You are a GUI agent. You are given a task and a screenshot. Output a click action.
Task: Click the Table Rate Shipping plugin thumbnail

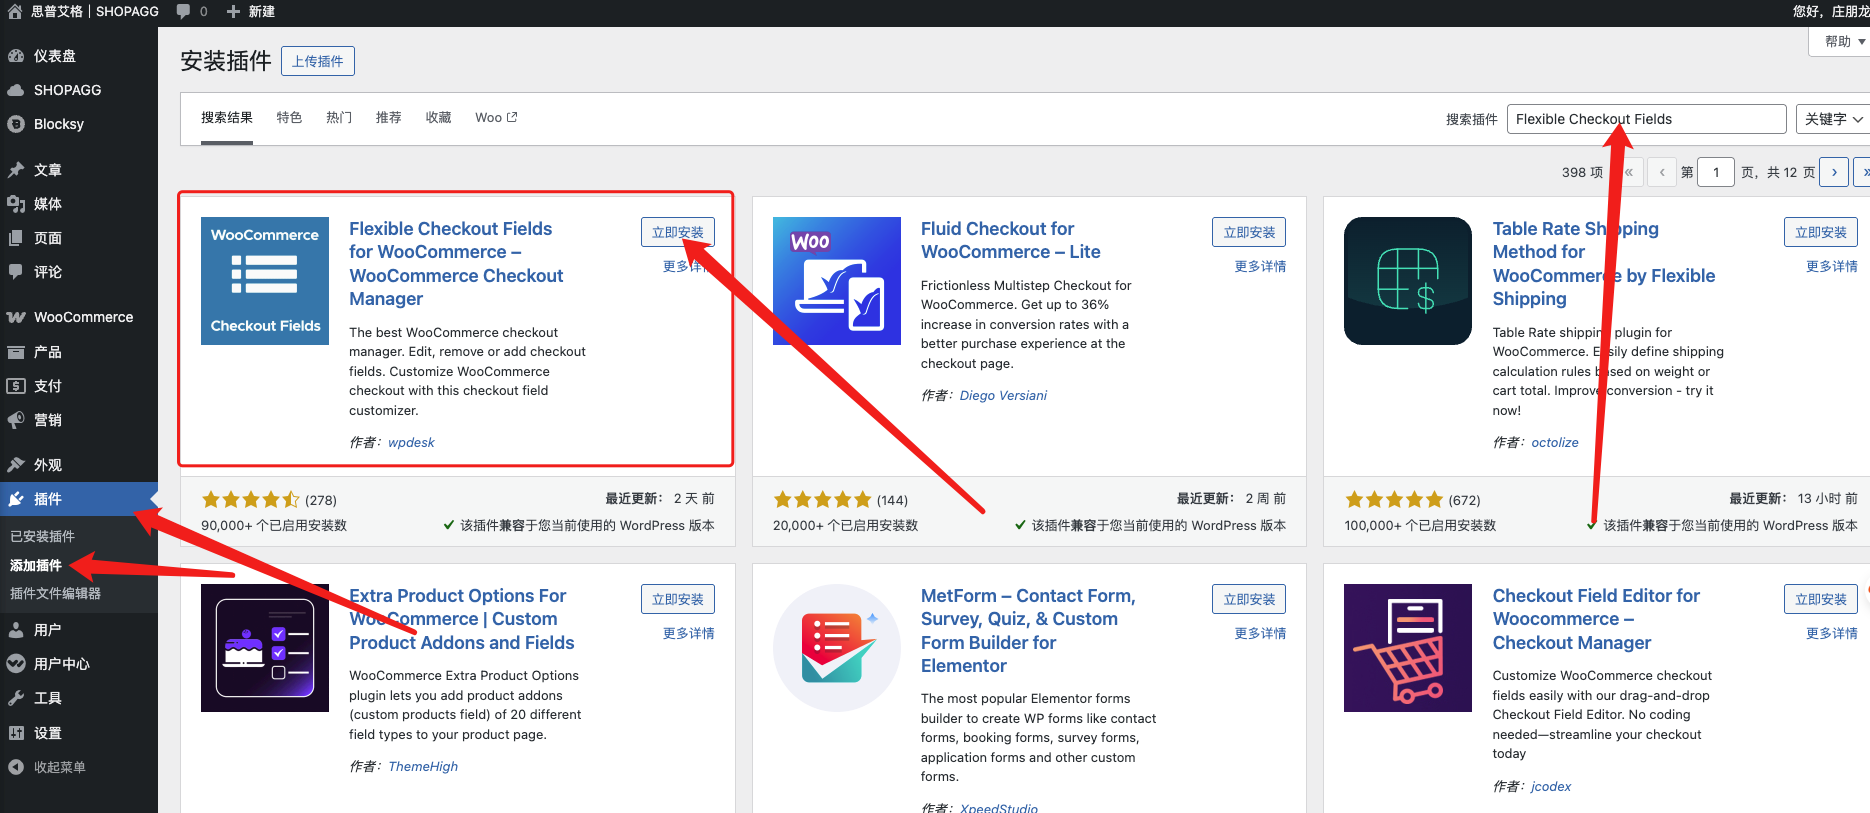[1408, 281]
